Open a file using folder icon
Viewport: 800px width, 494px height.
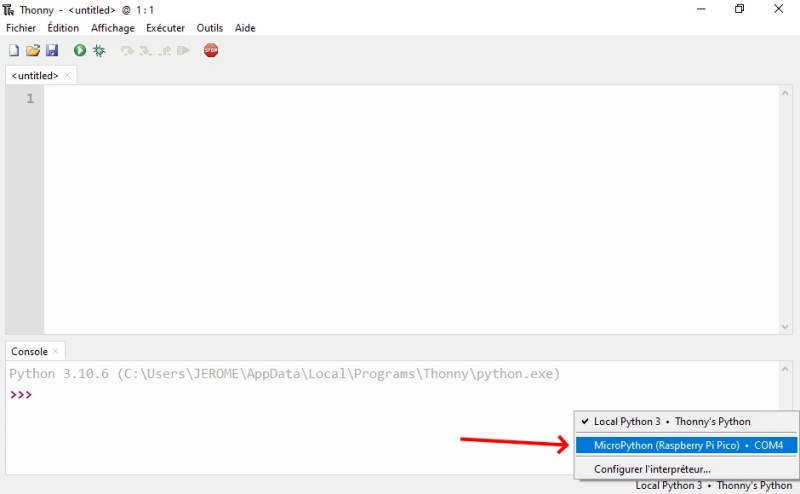coord(33,51)
